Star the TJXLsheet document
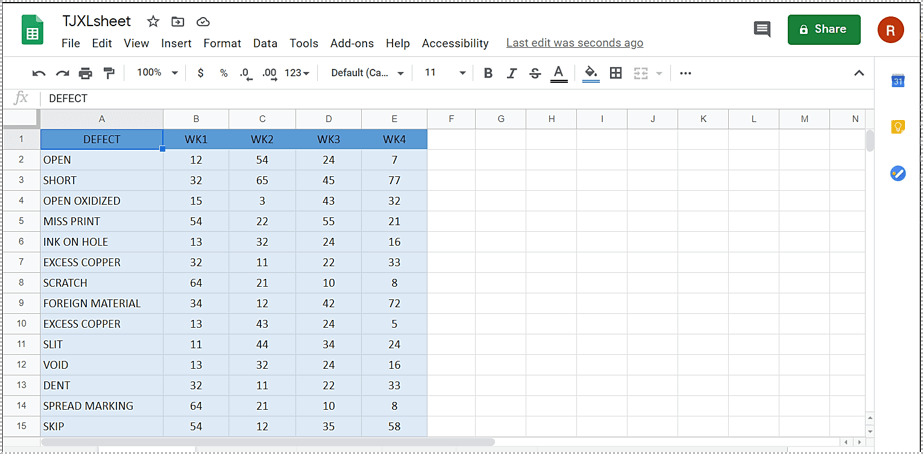923x454 pixels. coord(153,21)
